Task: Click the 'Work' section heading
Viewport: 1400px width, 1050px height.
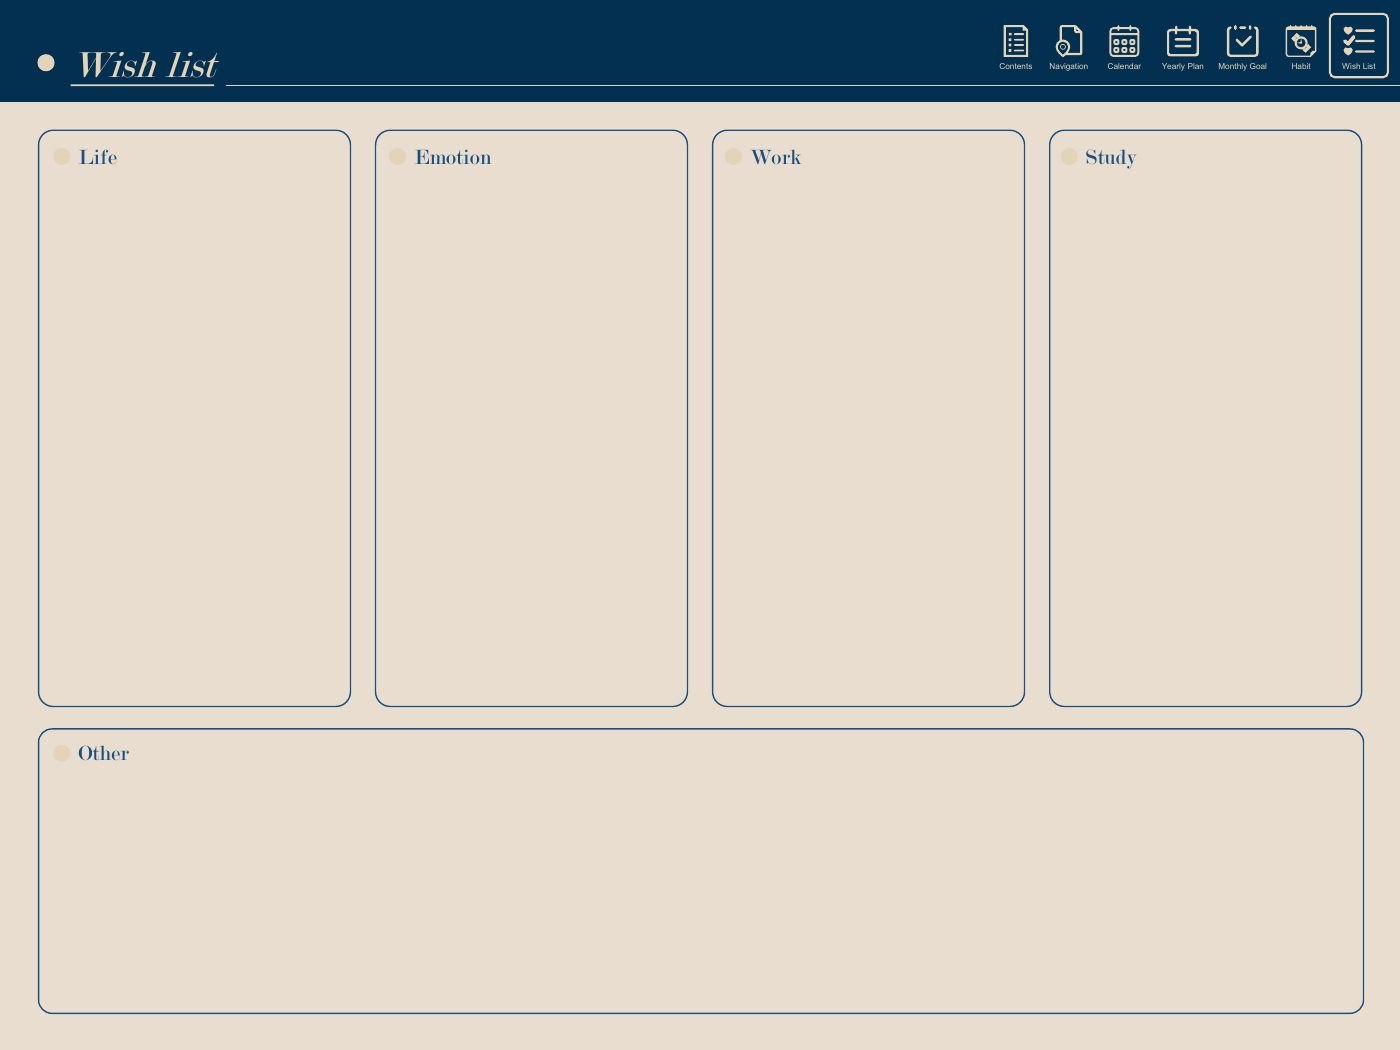Action: click(776, 157)
